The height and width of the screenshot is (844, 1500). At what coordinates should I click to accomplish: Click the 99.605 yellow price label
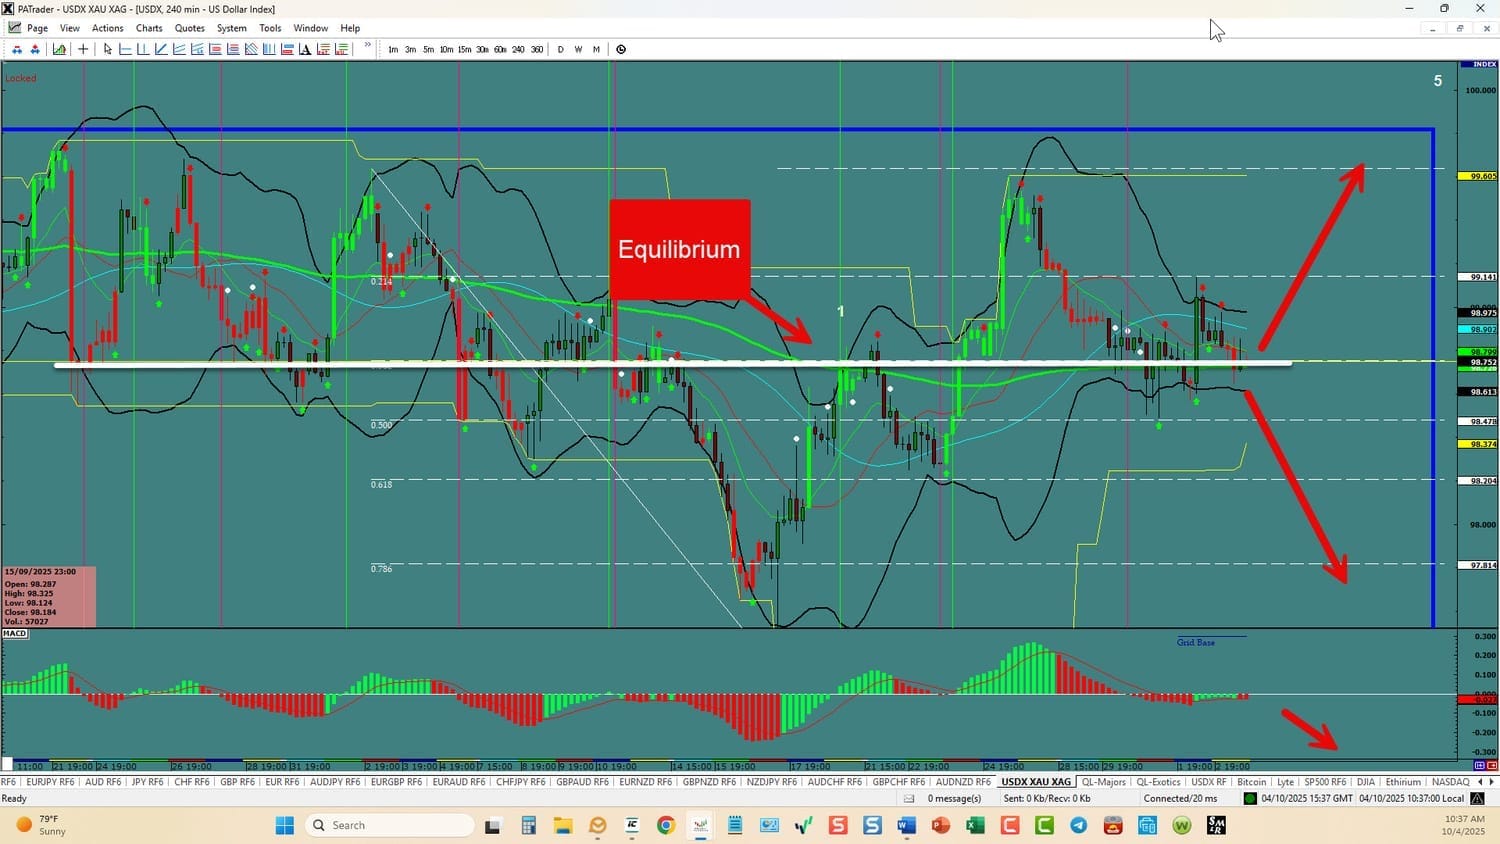(x=1478, y=176)
